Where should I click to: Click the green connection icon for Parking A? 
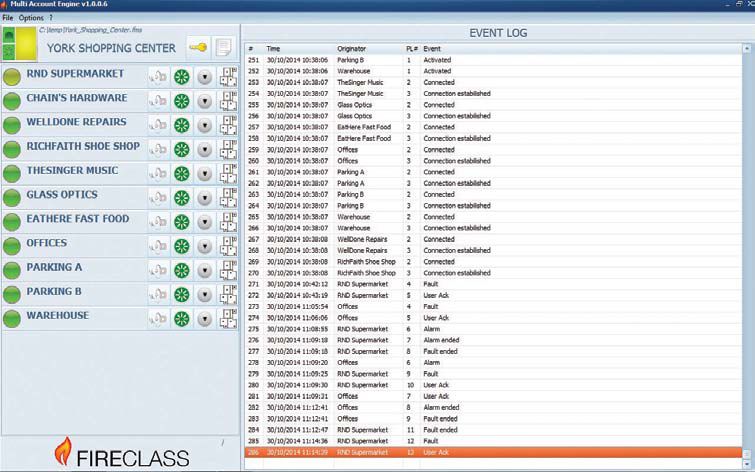pos(182,270)
